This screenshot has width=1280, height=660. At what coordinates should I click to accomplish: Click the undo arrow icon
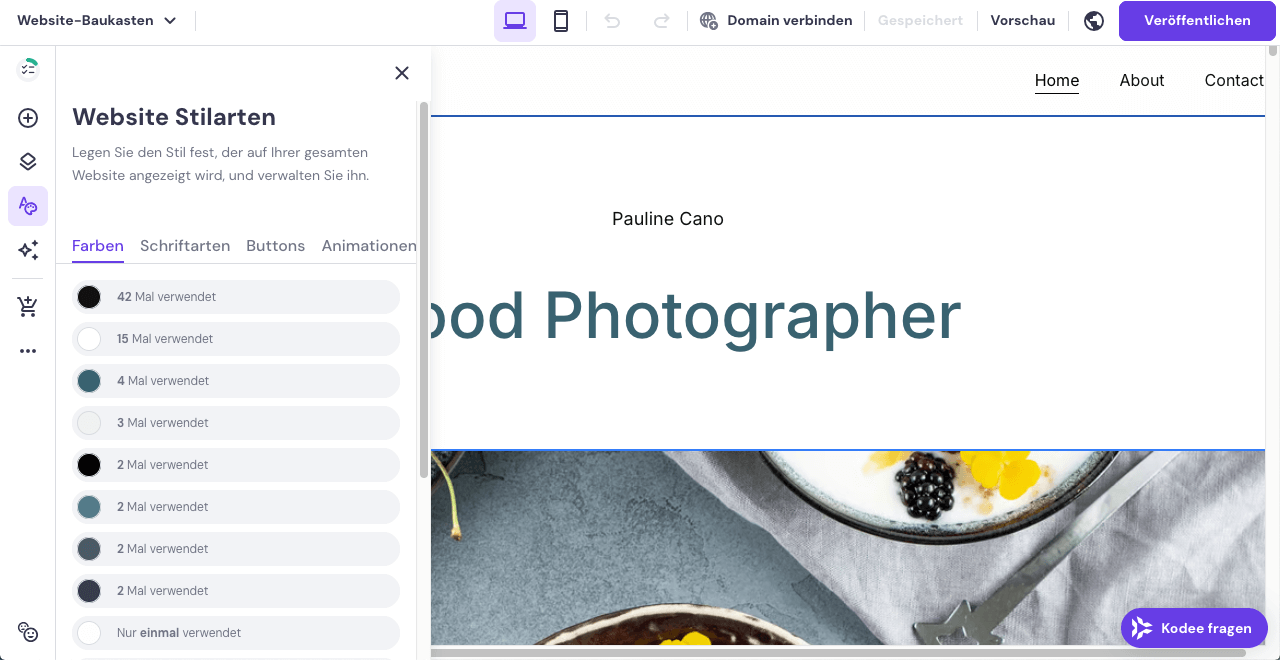coord(613,21)
